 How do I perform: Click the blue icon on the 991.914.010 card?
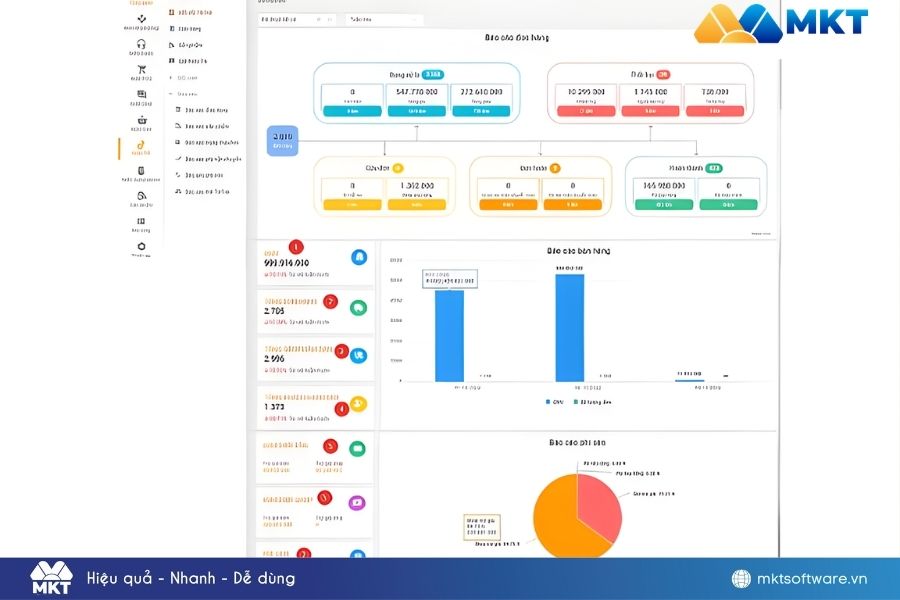coord(359,257)
